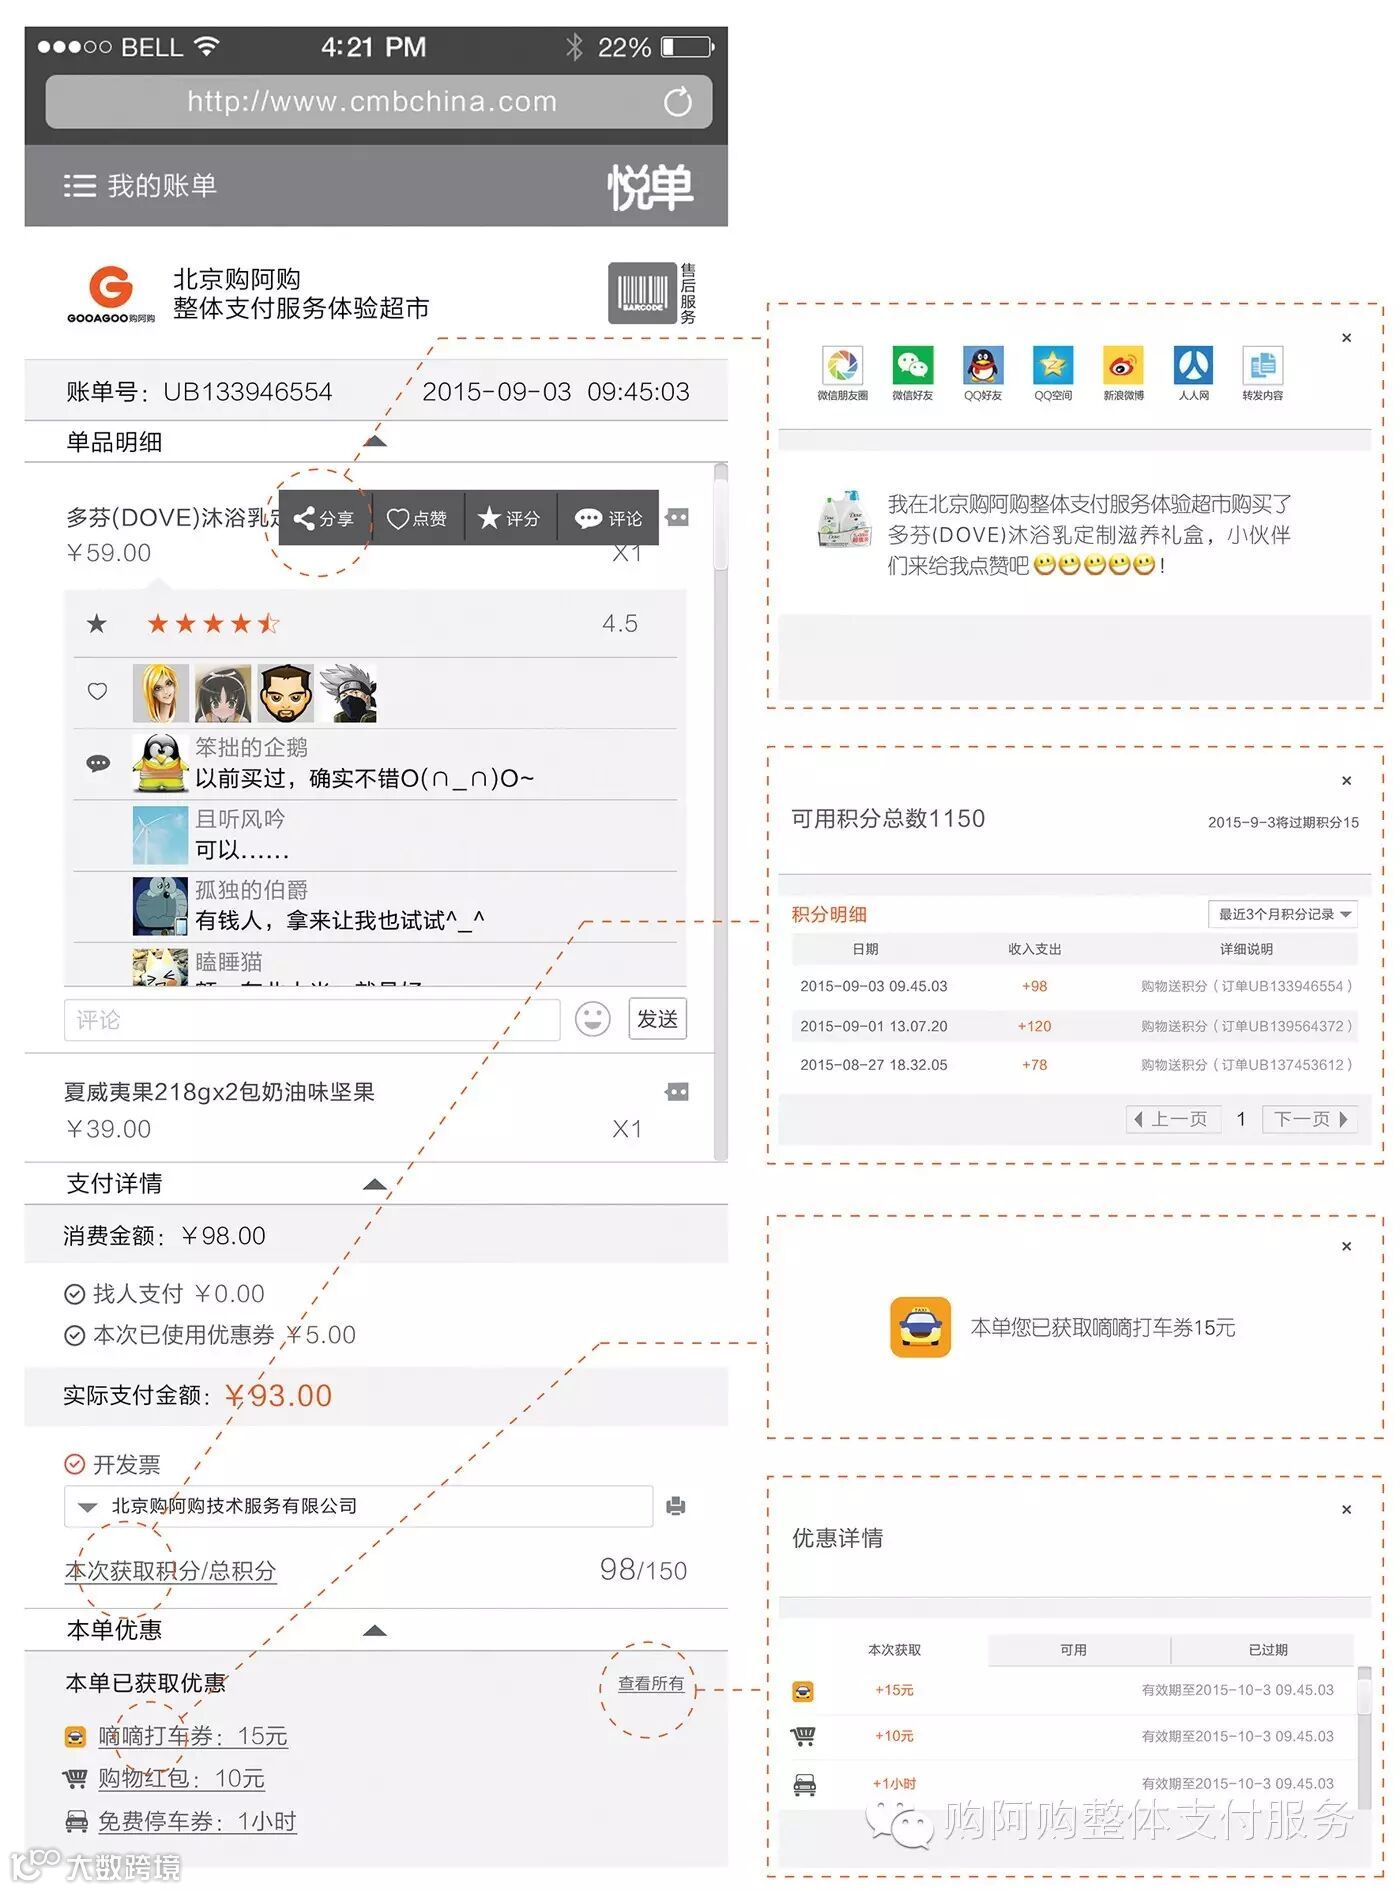Select the points row dated 2015-09-01 13.07.20
This screenshot has width=1400, height=1891.
[x=1075, y=1026]
